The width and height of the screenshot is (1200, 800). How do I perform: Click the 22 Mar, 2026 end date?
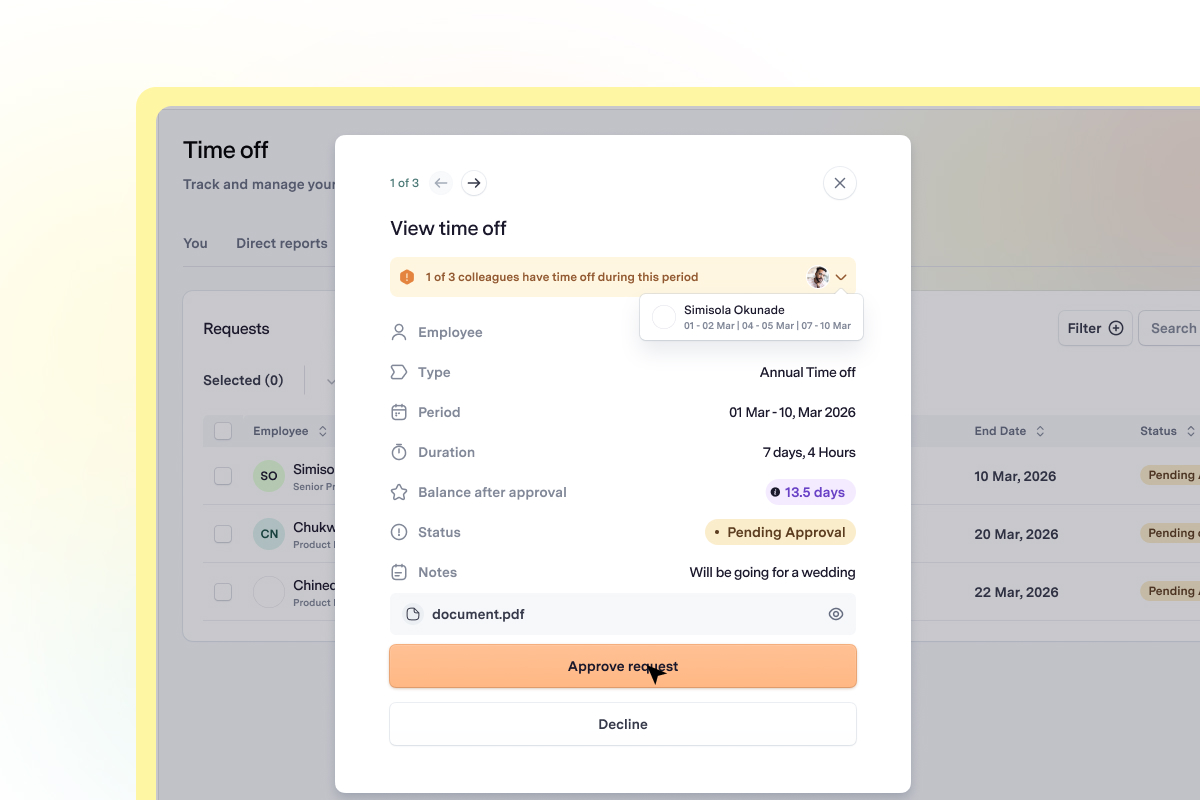point(1016,592)
